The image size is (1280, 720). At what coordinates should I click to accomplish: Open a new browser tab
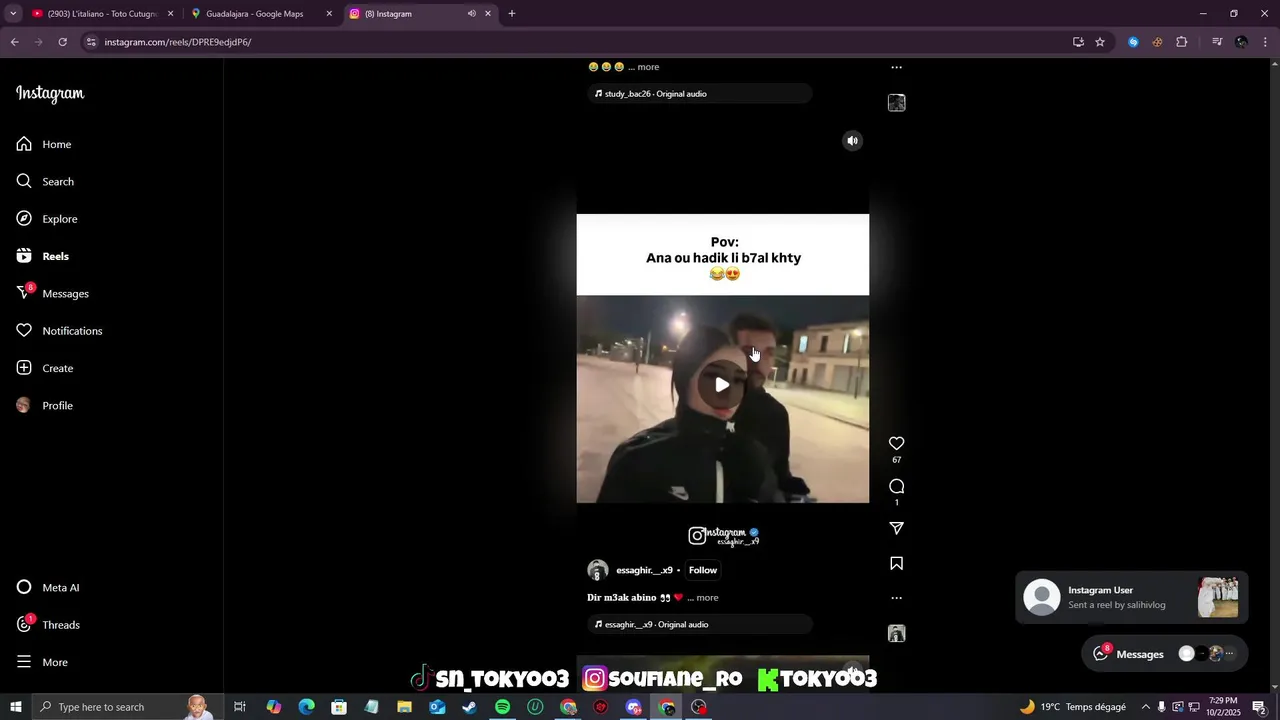[512, 14]
